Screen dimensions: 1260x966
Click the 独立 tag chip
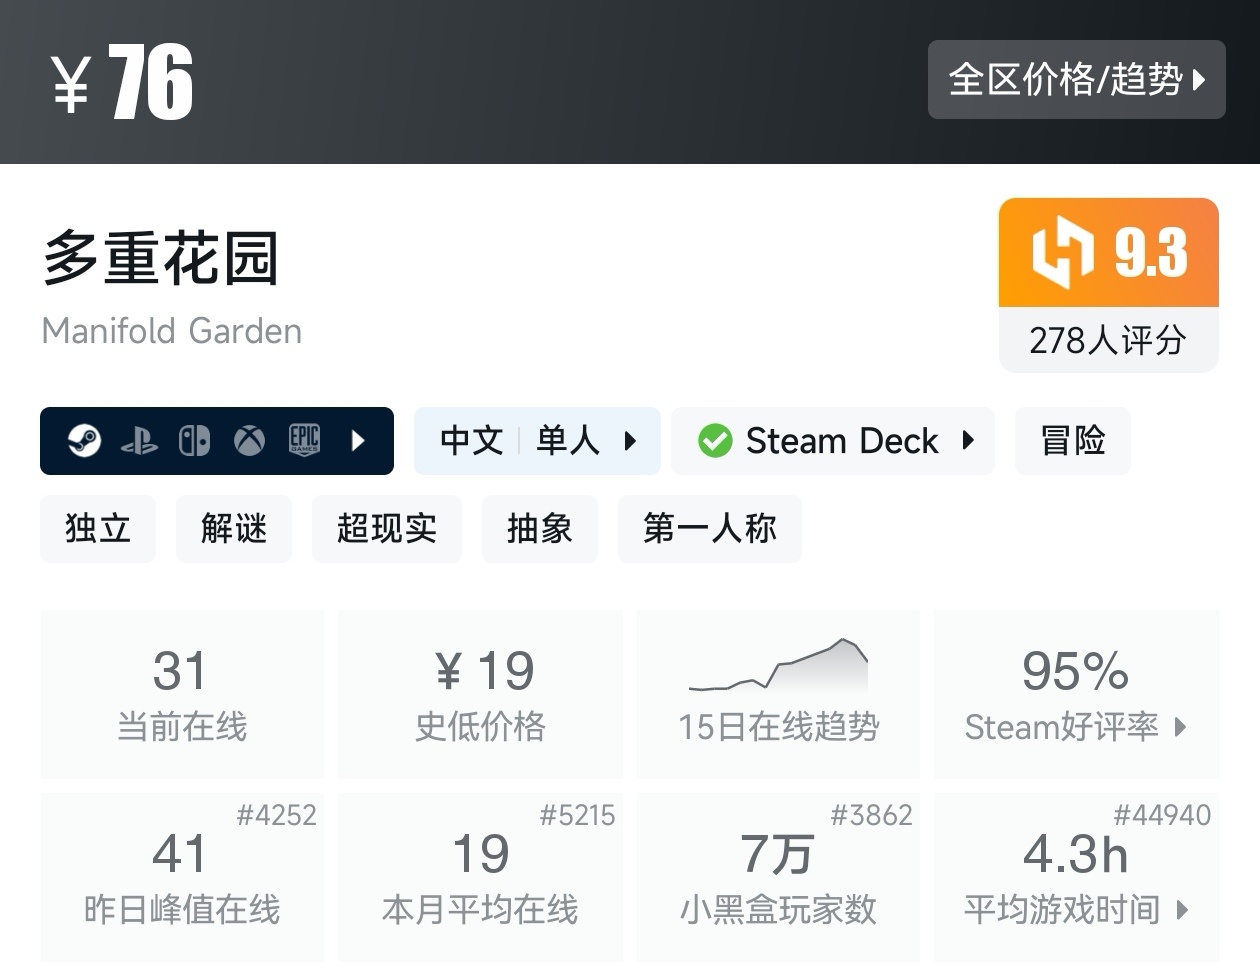coord(97,529)
